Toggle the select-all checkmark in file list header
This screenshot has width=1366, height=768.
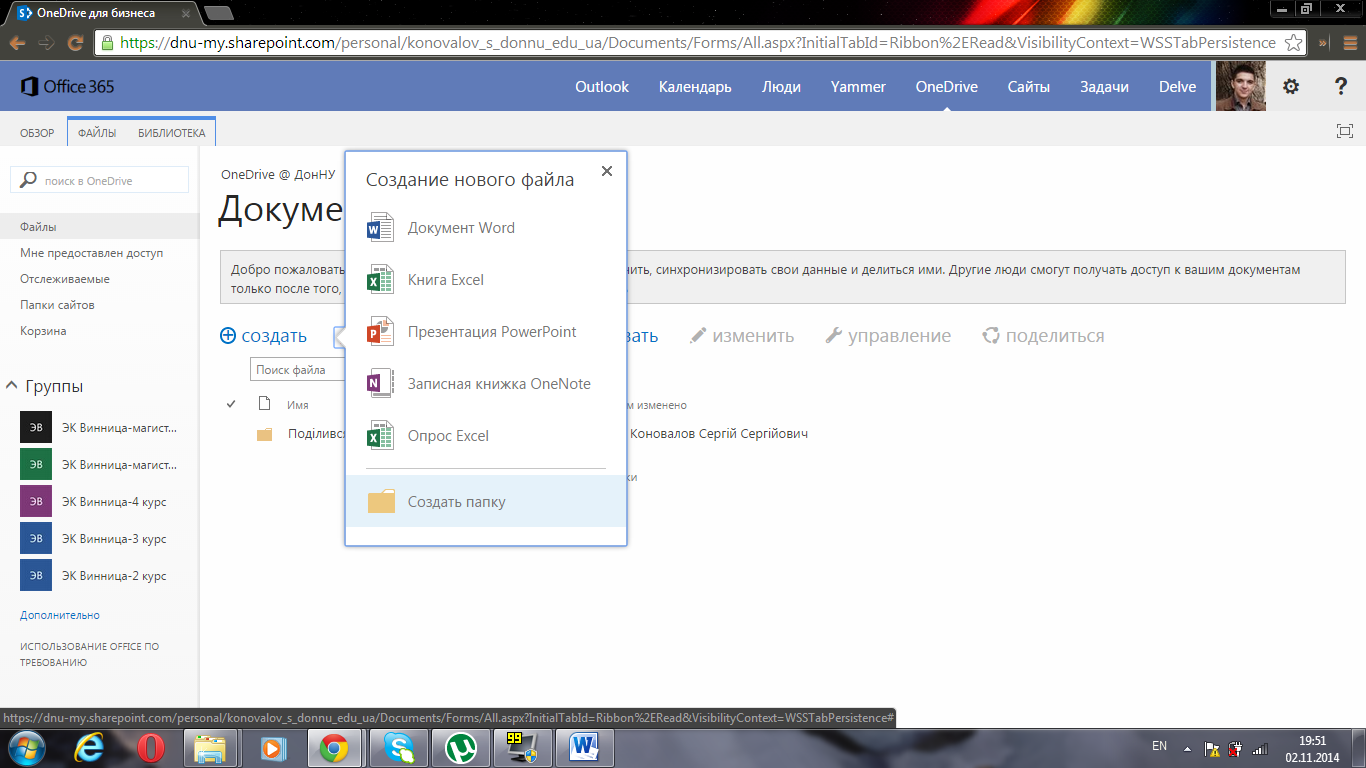click(x=231, y=404)
